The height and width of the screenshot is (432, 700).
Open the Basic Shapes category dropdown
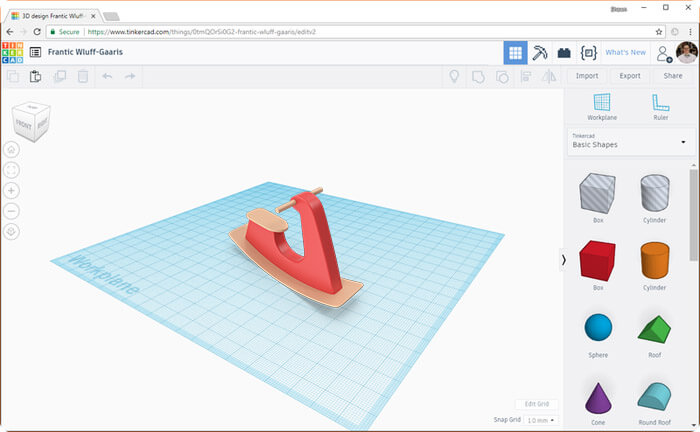630,142
